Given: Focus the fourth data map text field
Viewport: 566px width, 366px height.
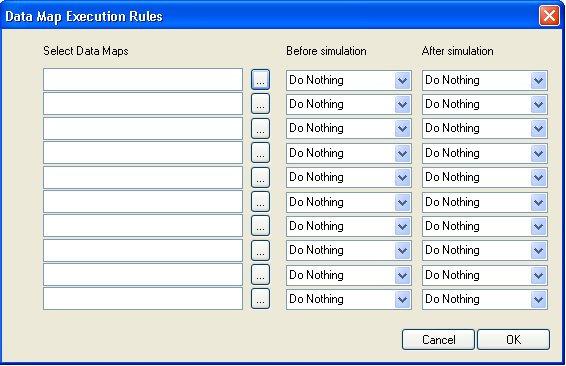Looking at the screenshot, I should click(x=143, y=153).
